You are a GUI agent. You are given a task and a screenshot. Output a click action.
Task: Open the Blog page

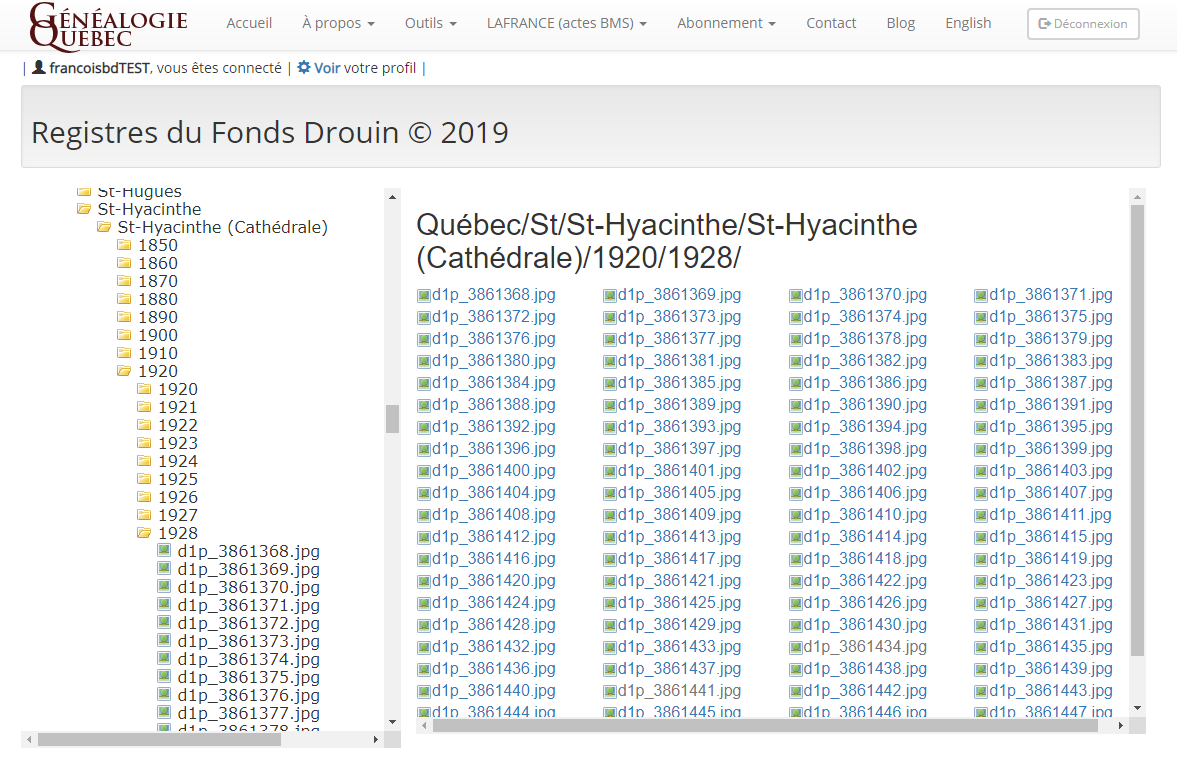coord(901,23)
